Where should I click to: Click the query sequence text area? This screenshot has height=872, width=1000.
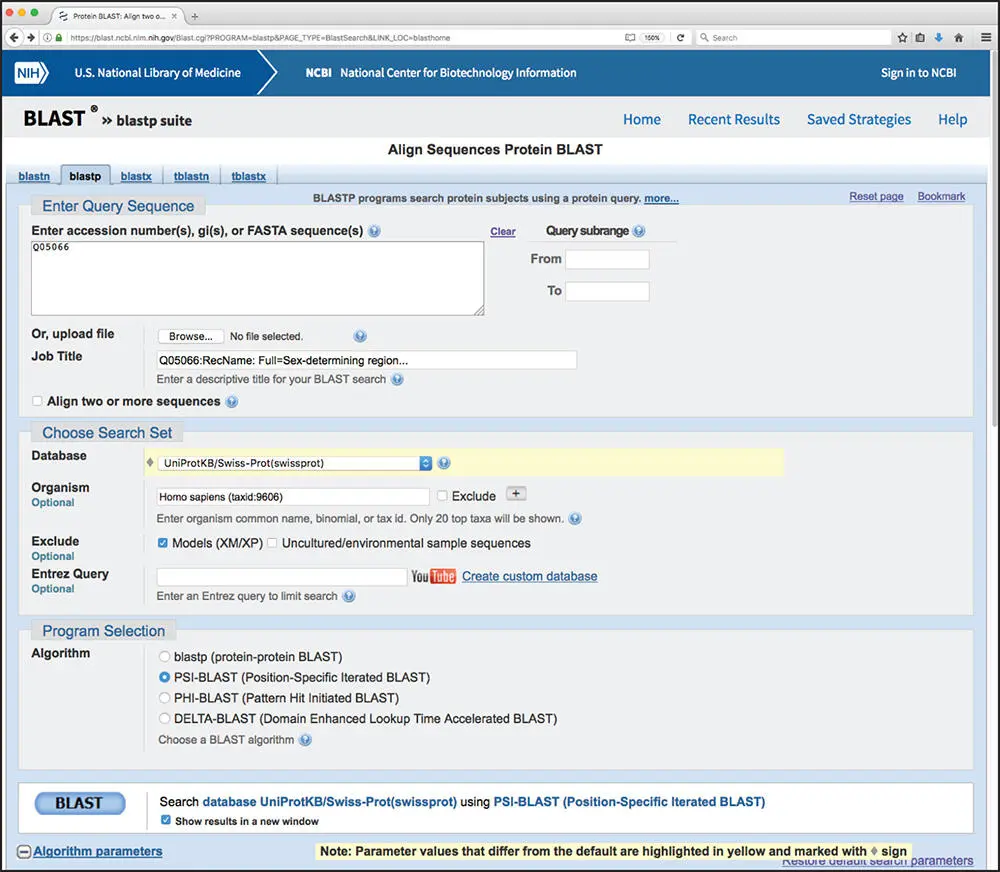(258, 278)
